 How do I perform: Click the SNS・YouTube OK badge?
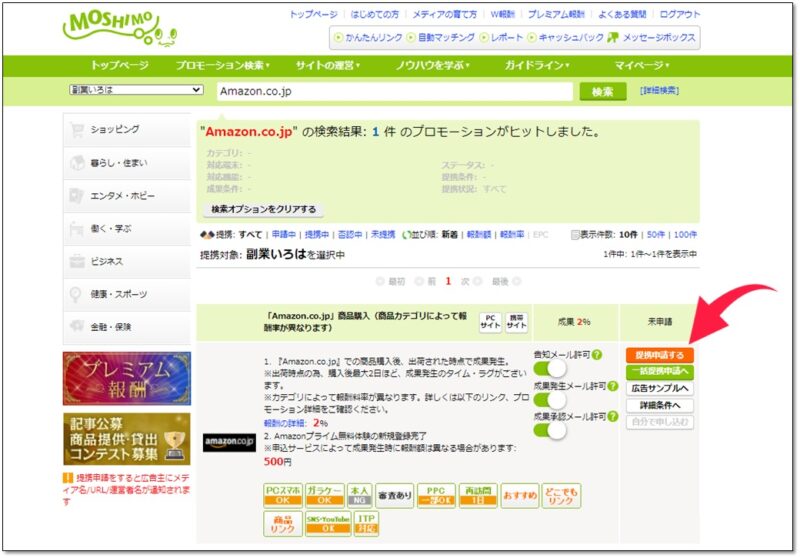pos(328,524)
